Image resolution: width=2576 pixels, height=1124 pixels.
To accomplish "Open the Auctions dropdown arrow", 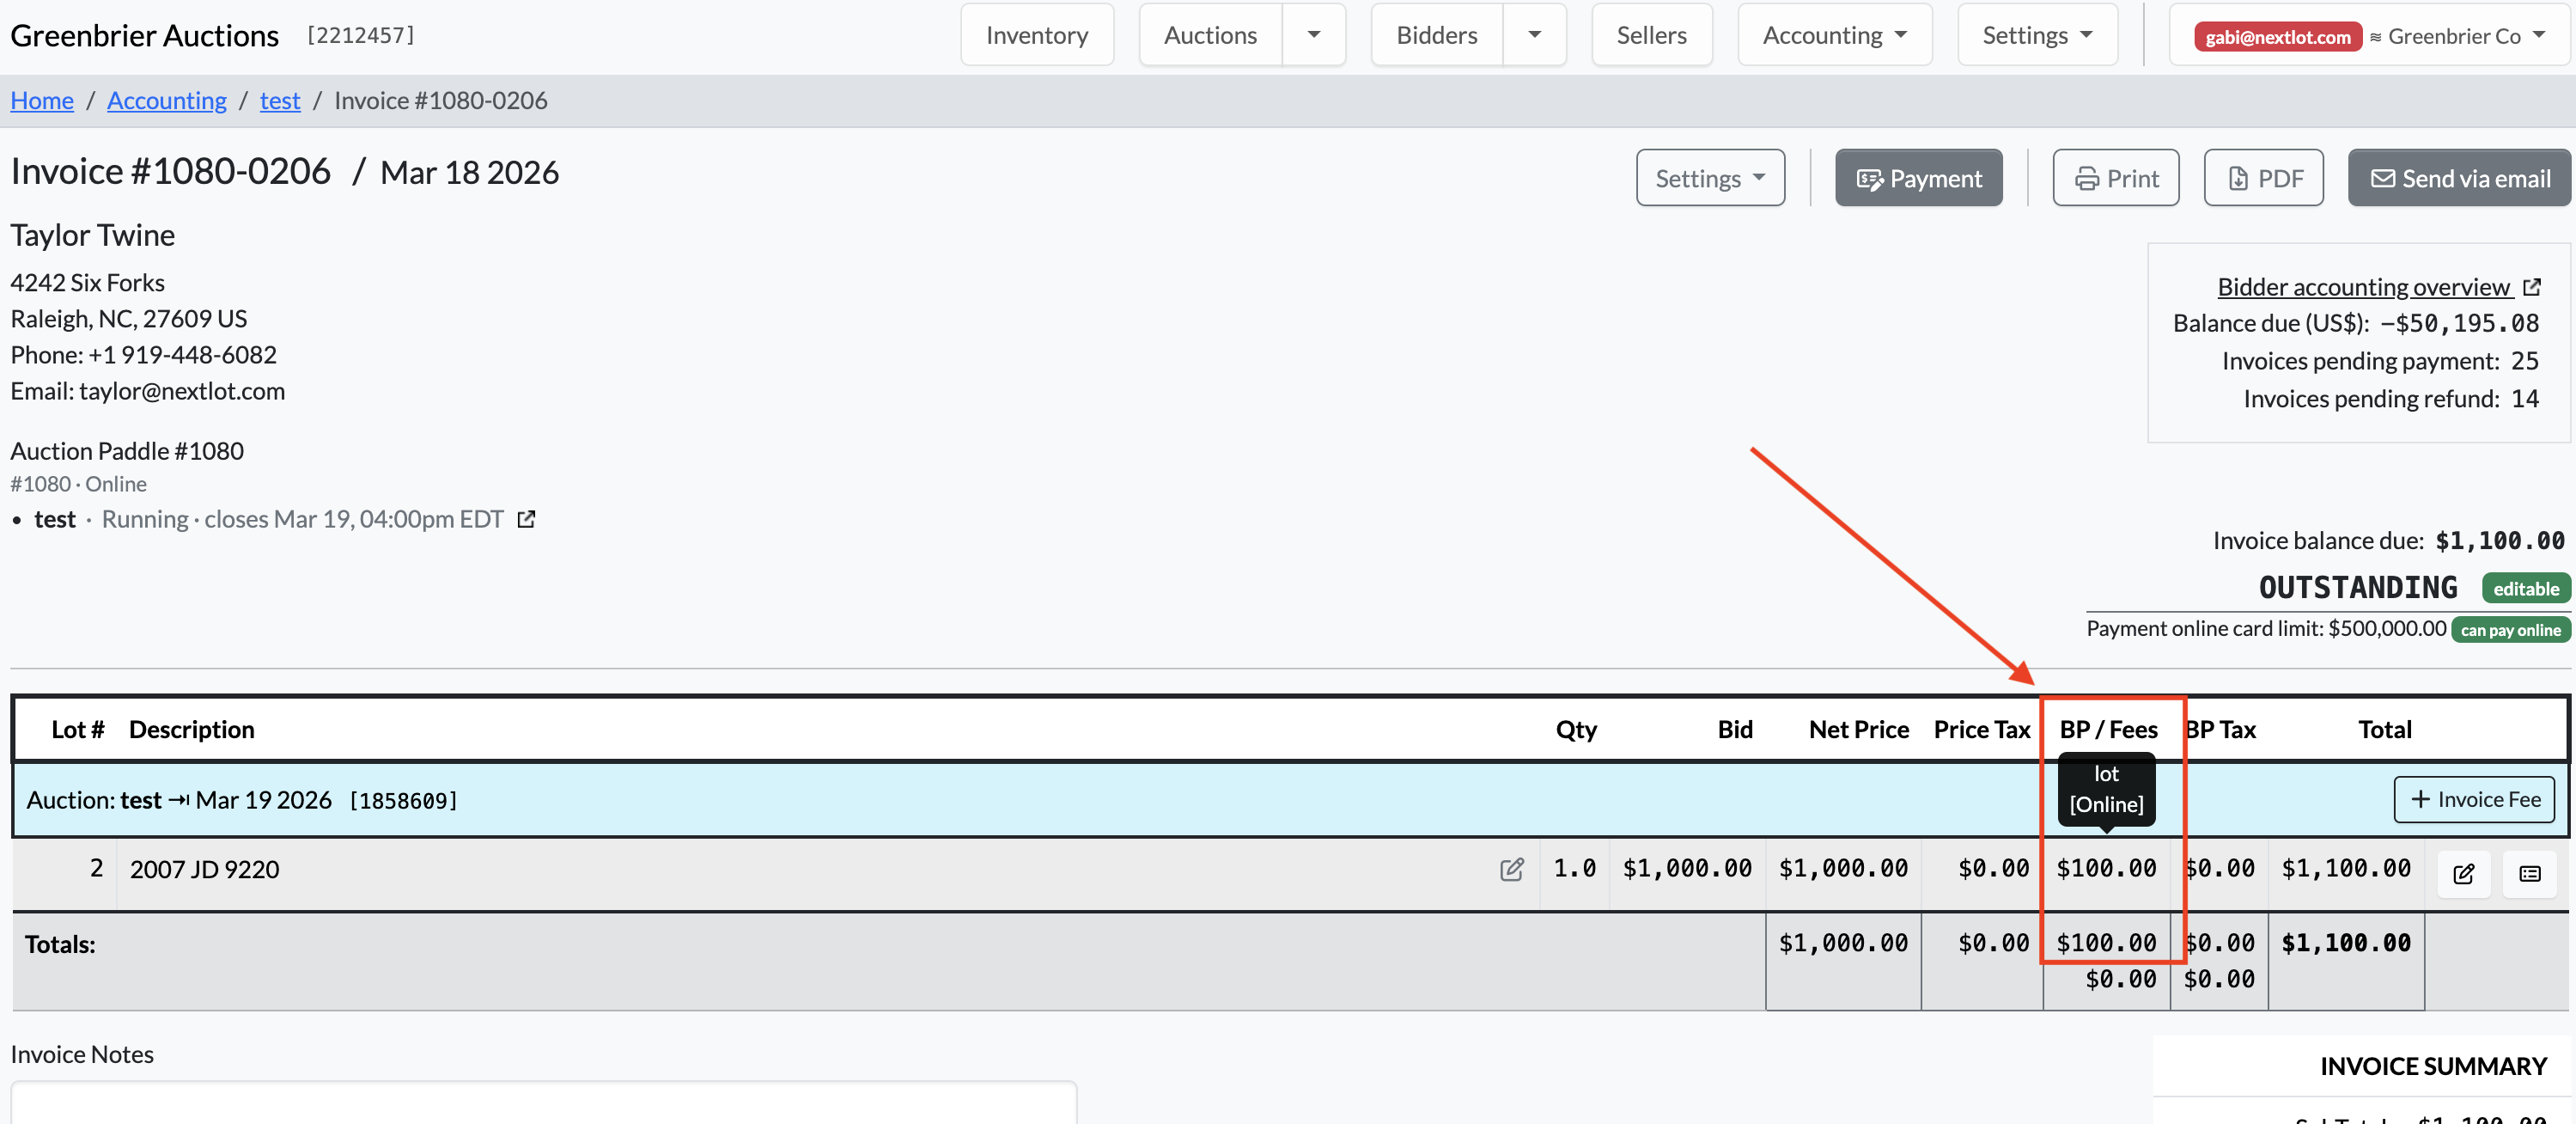I will [x=1313, y=35].
